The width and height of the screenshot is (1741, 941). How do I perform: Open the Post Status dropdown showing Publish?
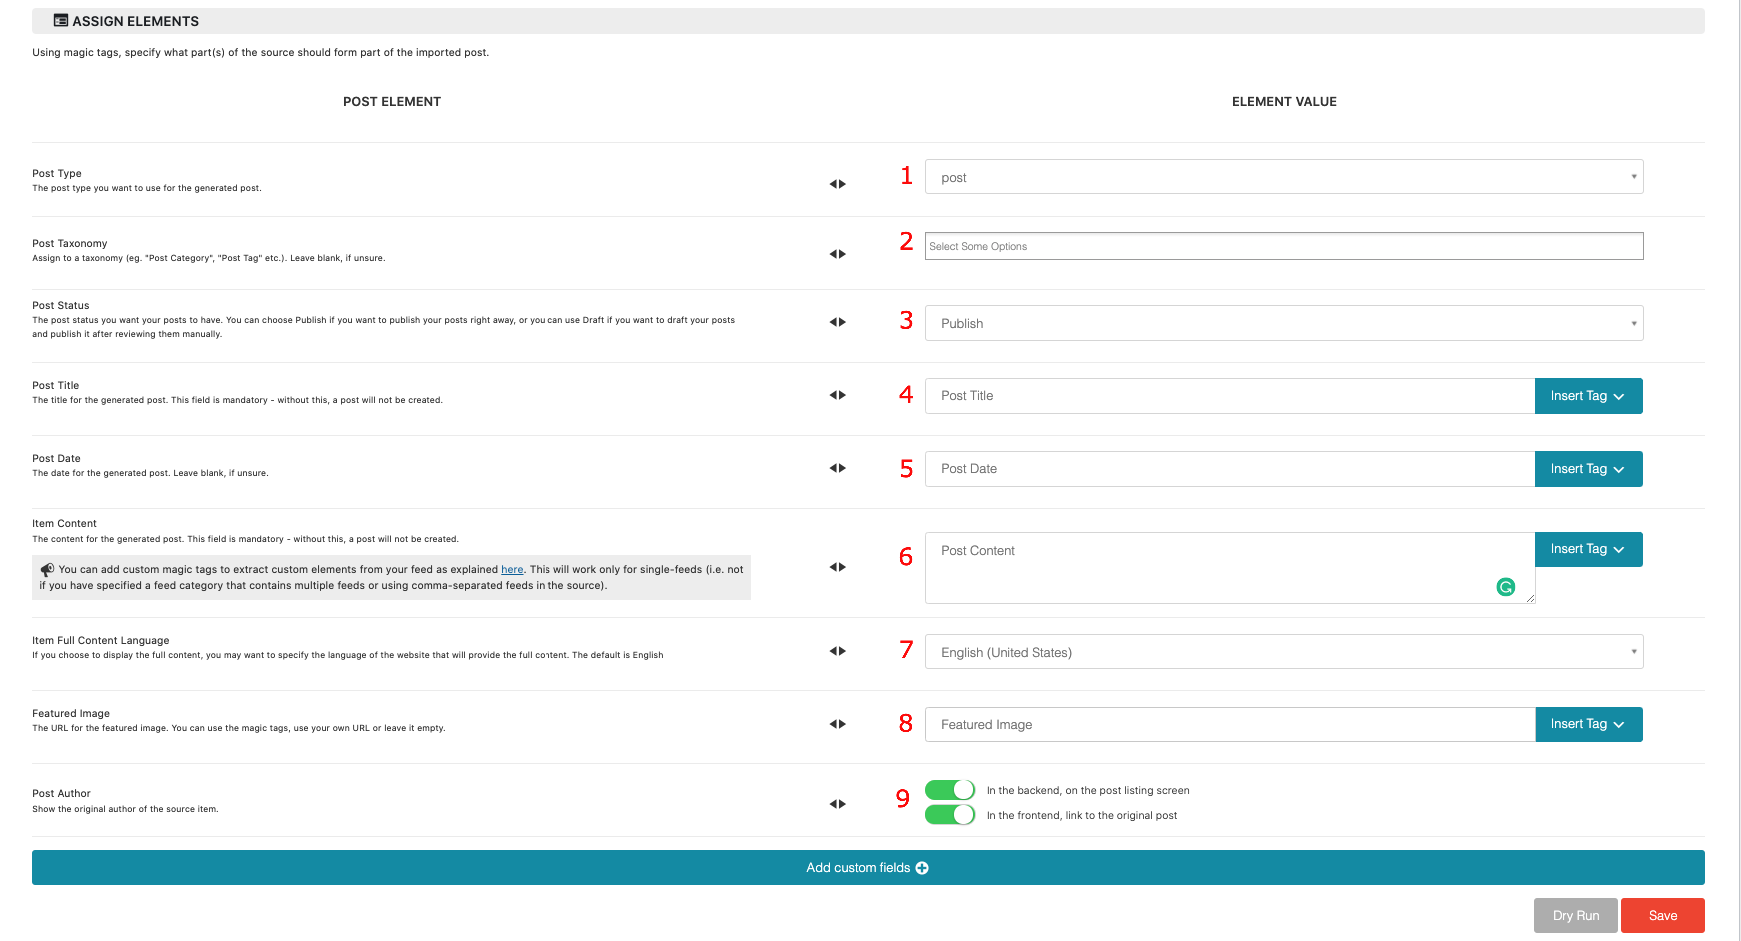(x=1284, y=322)
